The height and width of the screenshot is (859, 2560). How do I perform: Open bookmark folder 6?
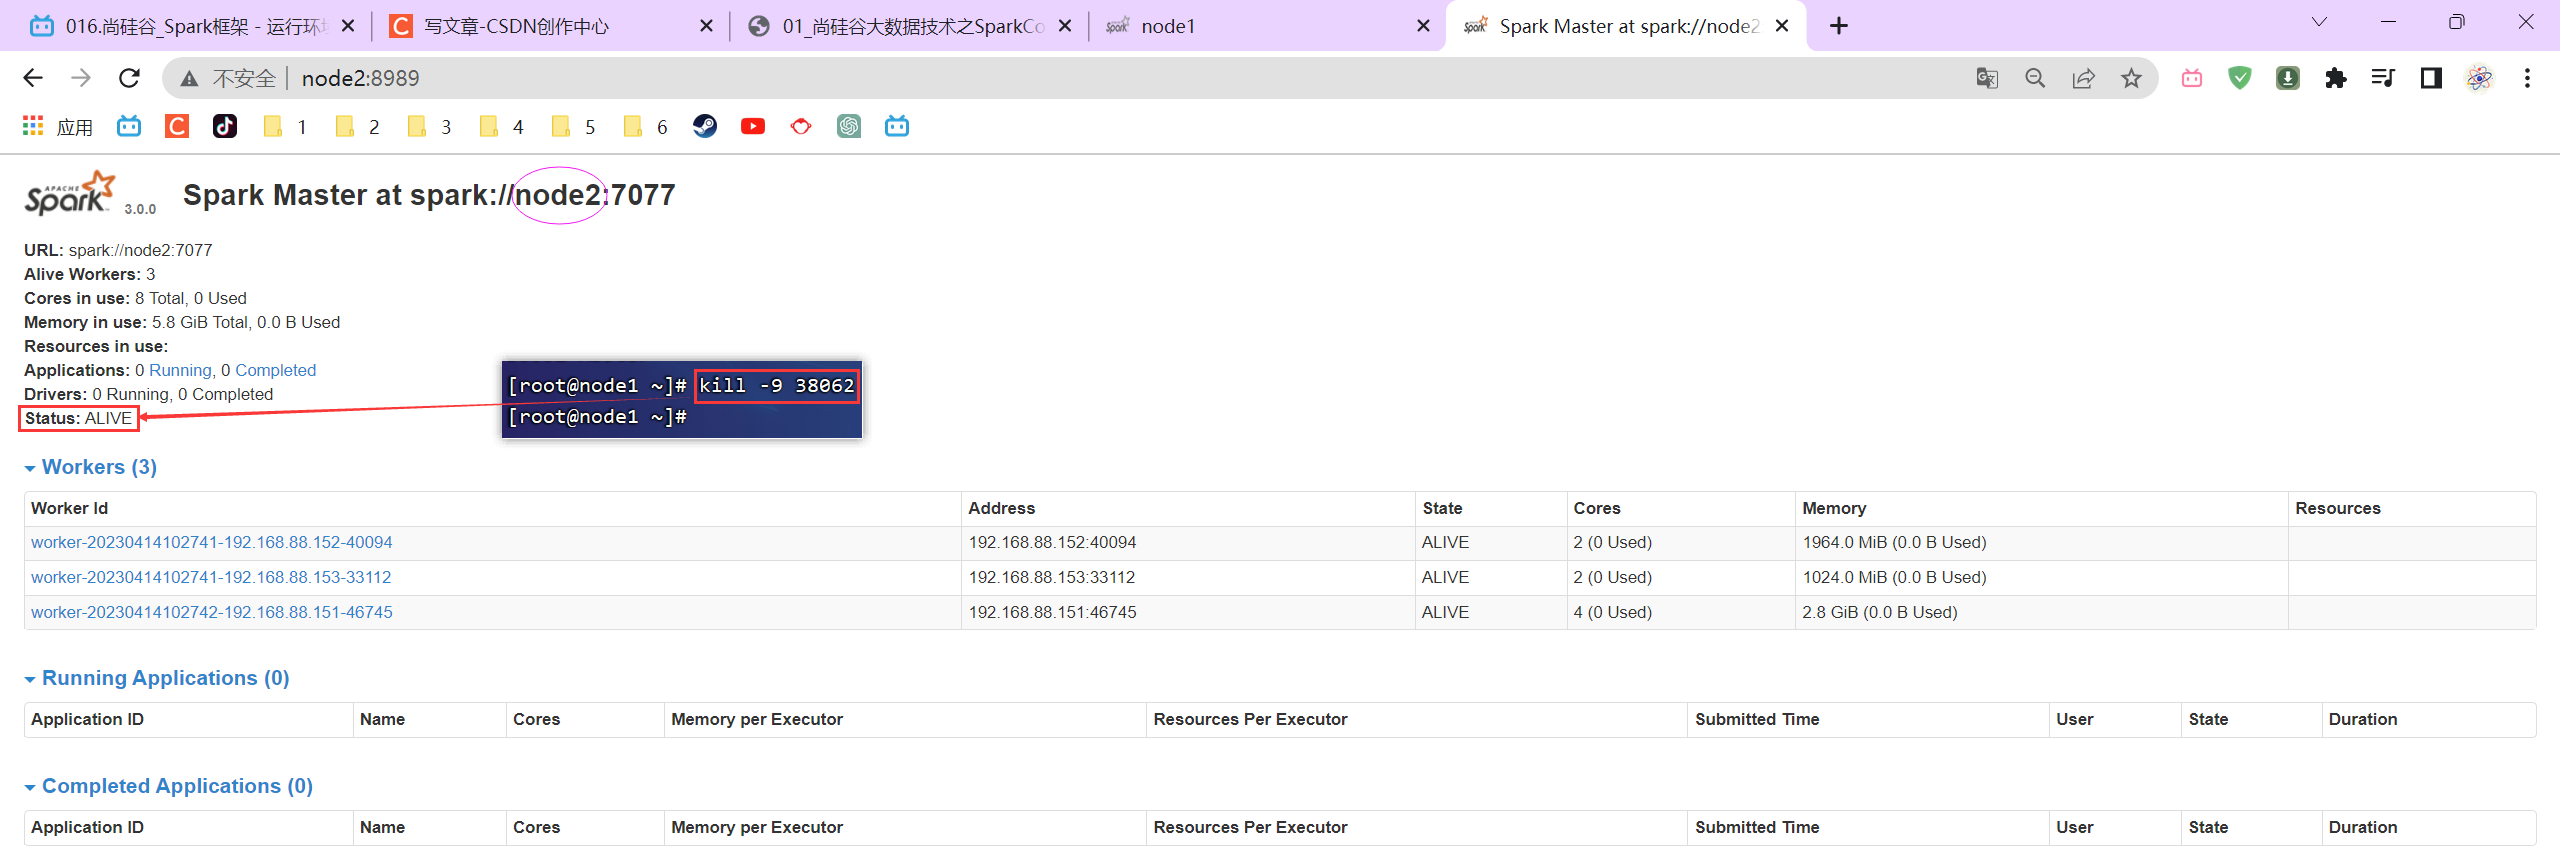[645, 126]
